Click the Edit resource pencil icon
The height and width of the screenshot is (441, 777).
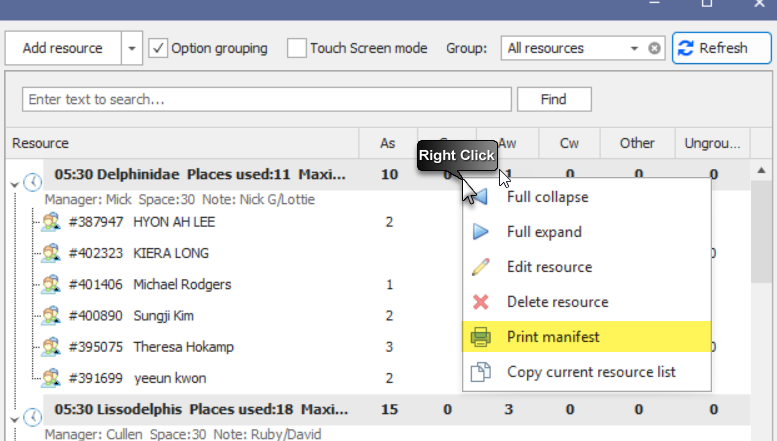[x=480, y=267]
